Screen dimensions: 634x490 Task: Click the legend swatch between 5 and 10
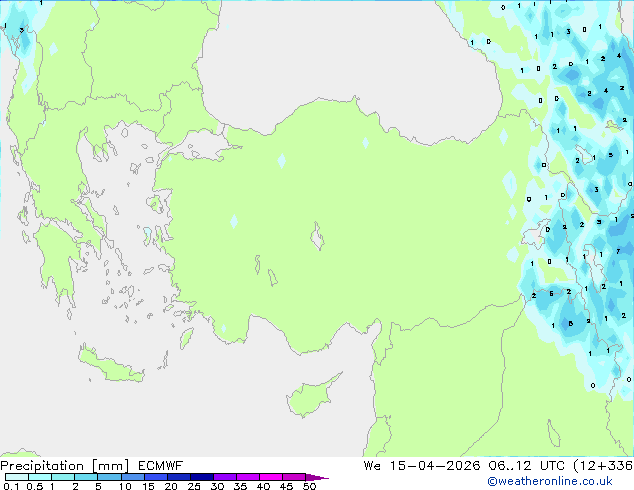click(x=109, y=477)
